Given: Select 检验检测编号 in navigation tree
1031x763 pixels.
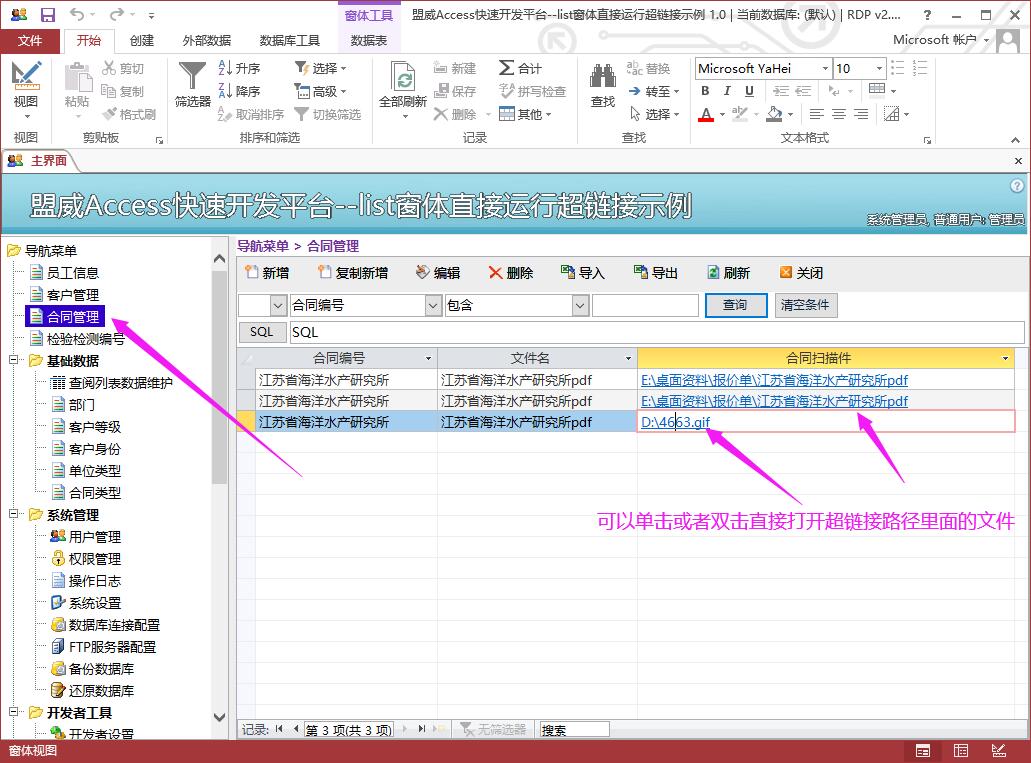Looking at the screenshot, I should tap(85, 339).
